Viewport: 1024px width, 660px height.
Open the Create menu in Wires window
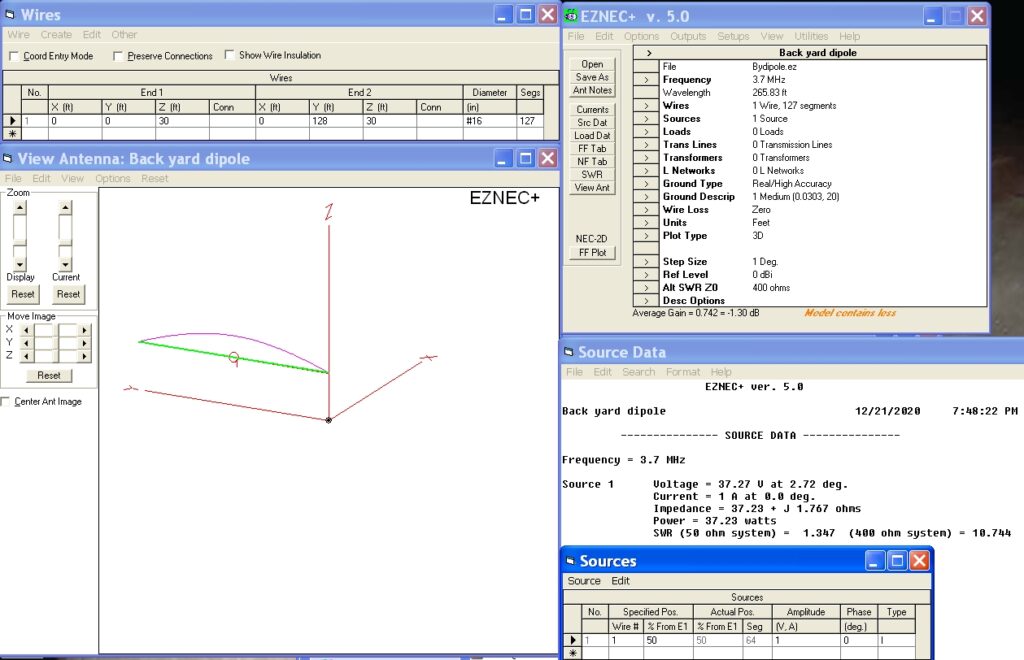(56, 35)
